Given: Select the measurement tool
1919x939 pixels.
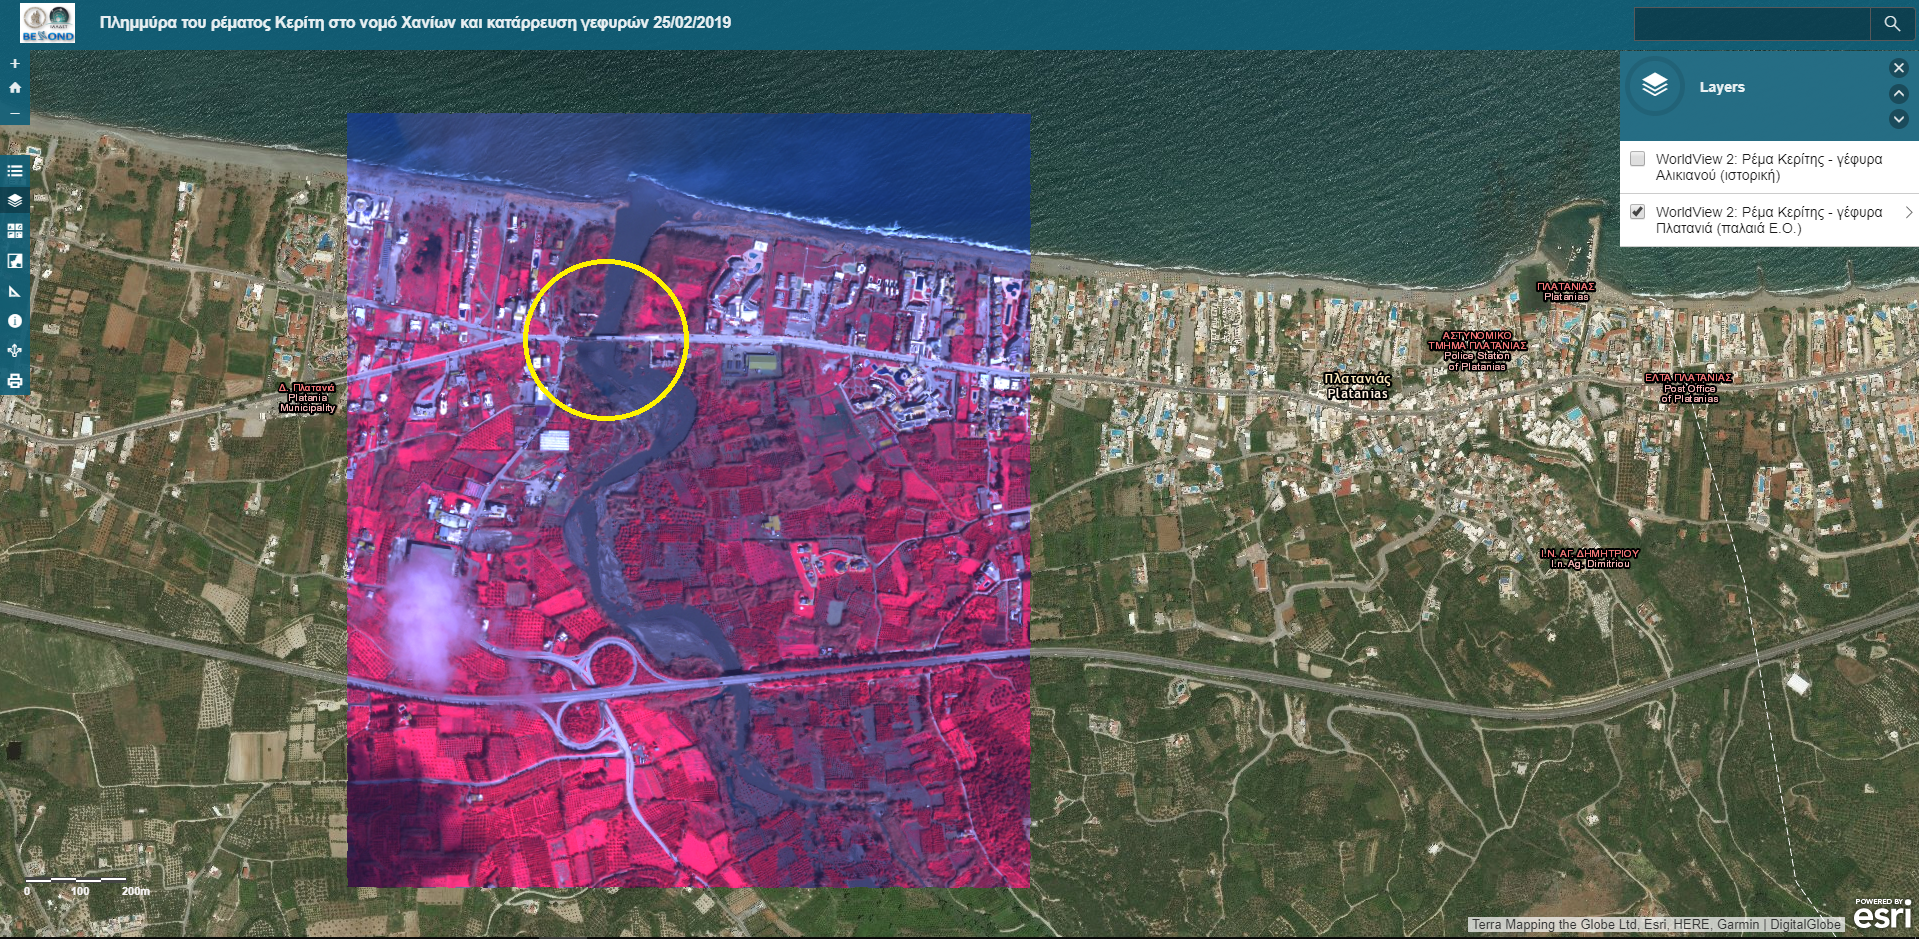Looking at the screenshot, I should tap(14, 292).
